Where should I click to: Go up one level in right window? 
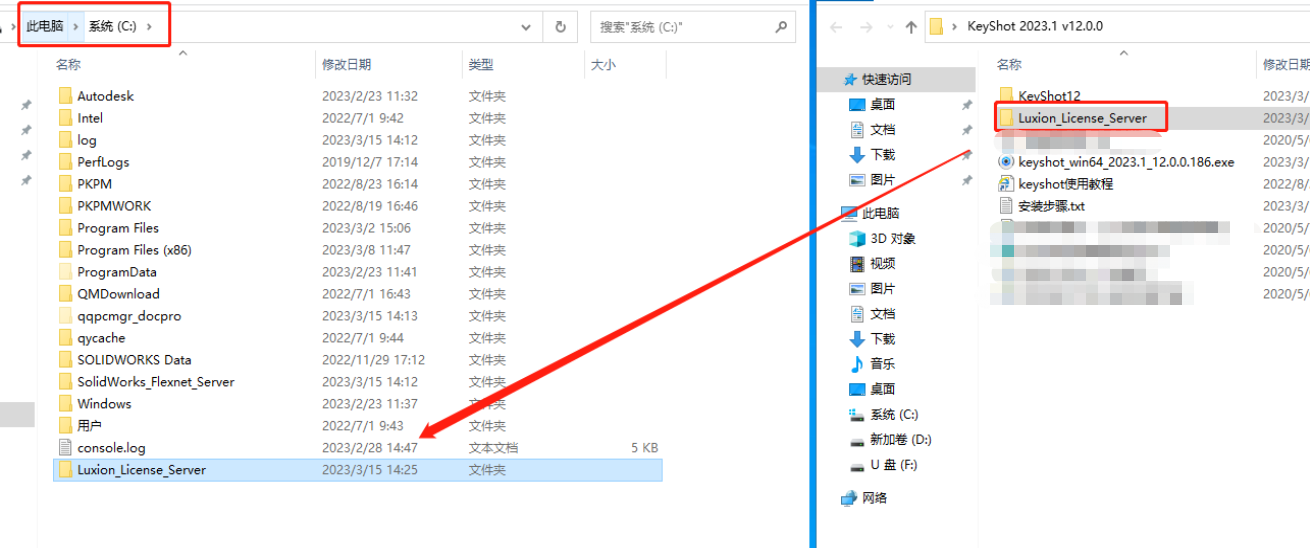coord(911,27)
